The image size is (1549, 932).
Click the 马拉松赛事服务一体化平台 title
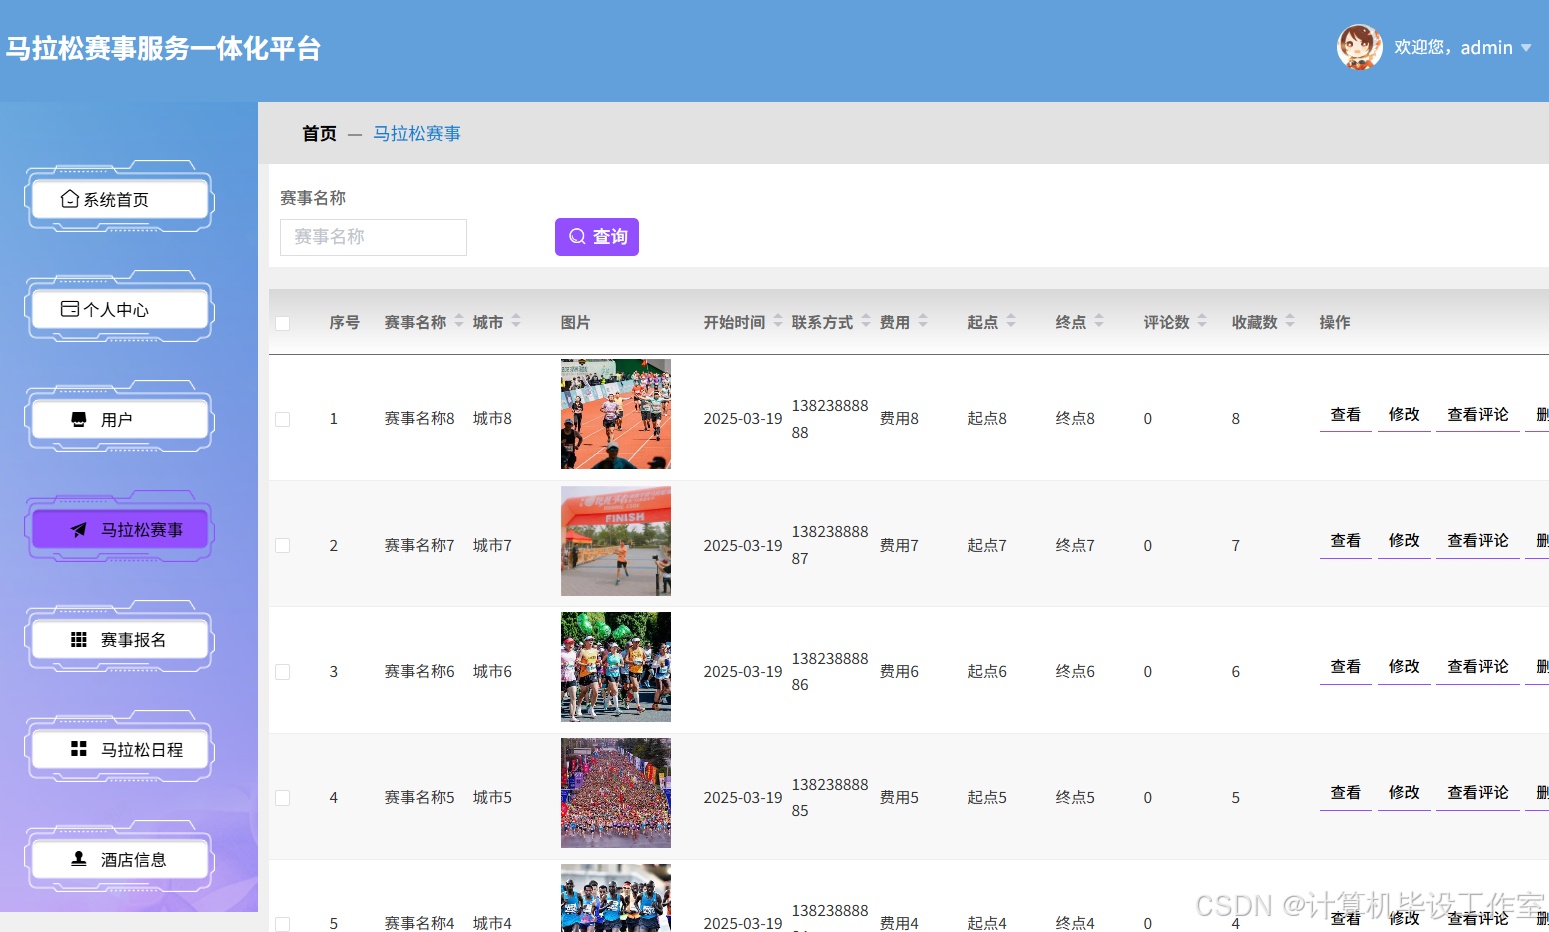pos(163,49)
